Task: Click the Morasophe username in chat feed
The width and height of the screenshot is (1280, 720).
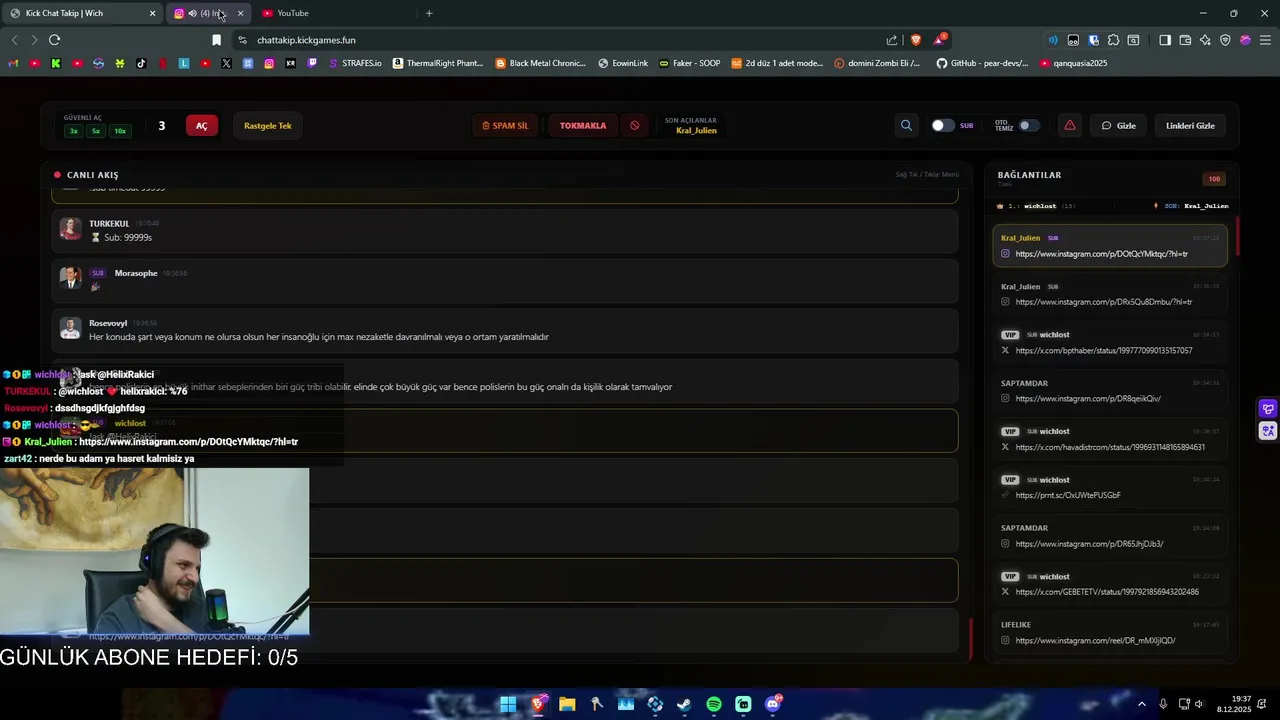Action: pos(136,273)
